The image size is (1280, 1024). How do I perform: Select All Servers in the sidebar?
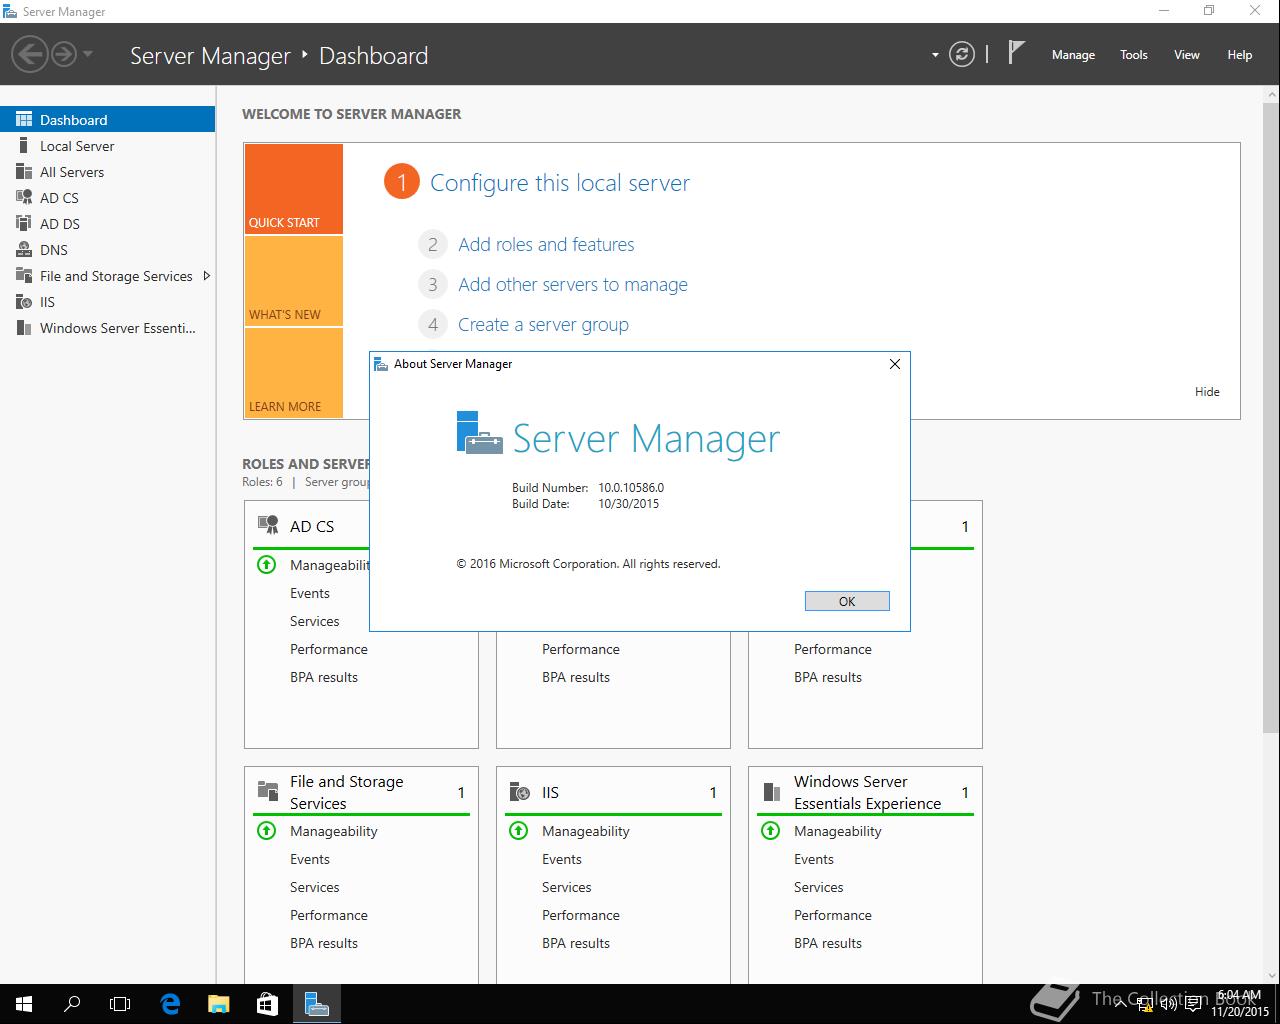pyautogui.click(x=107, y=171)
